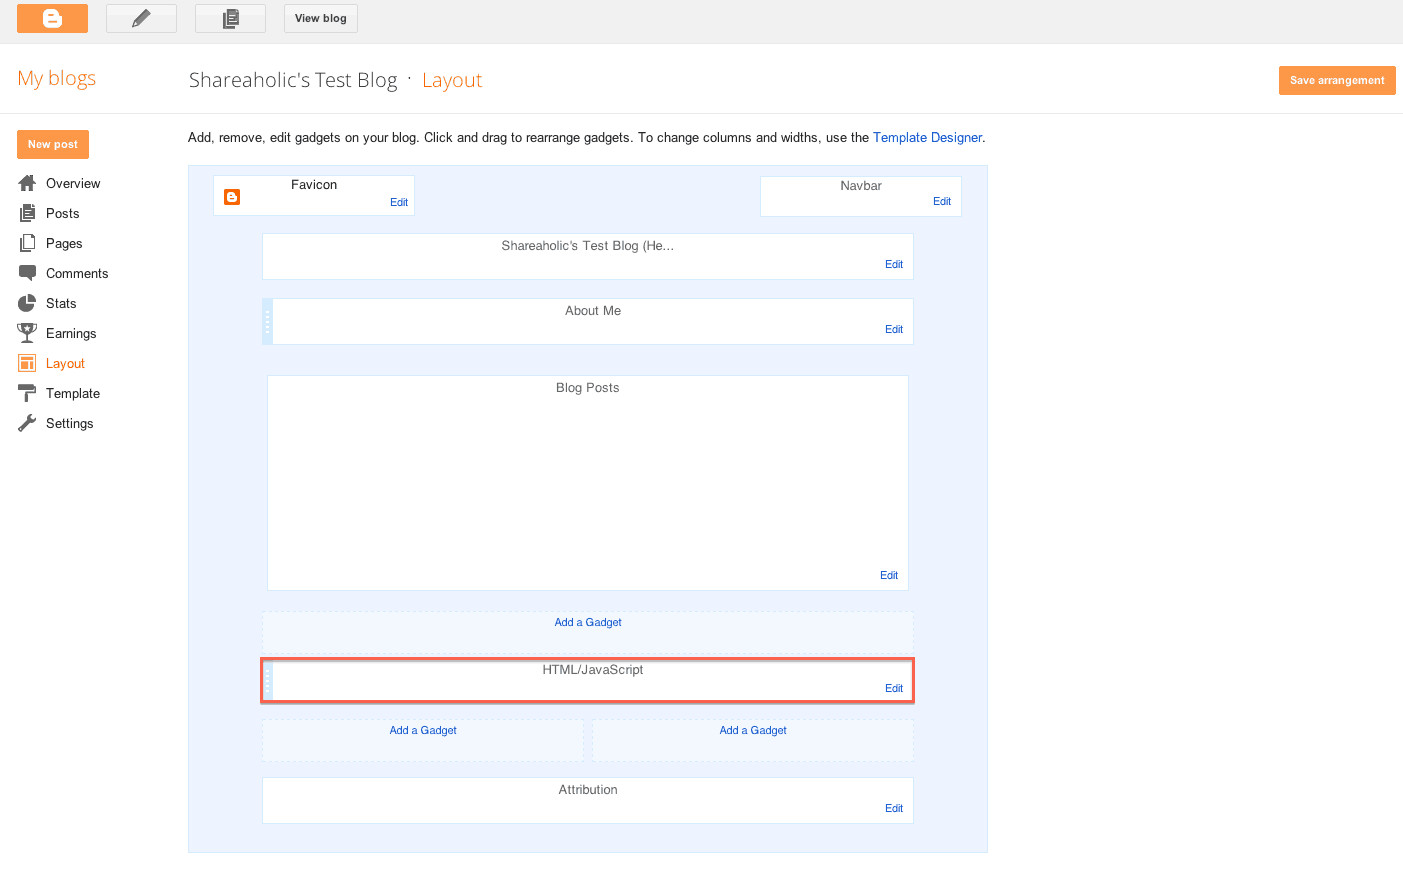Open Posts in sidebar menu
Image resolution: width=1403 pixels, height=871 pixels.
click(x=62, y=213)
